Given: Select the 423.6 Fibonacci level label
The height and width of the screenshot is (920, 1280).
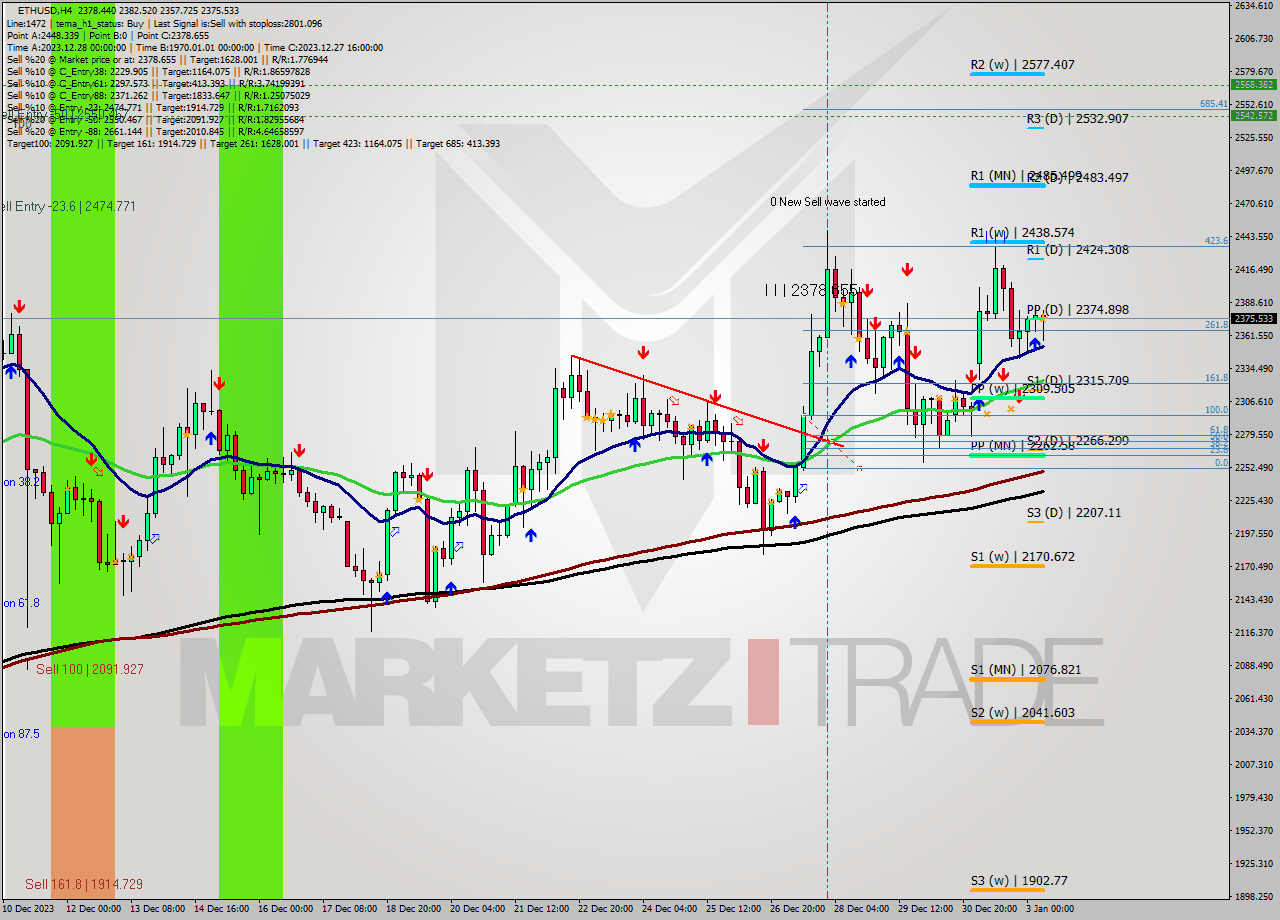Looking at the screenshot, I should point(1216,241).
